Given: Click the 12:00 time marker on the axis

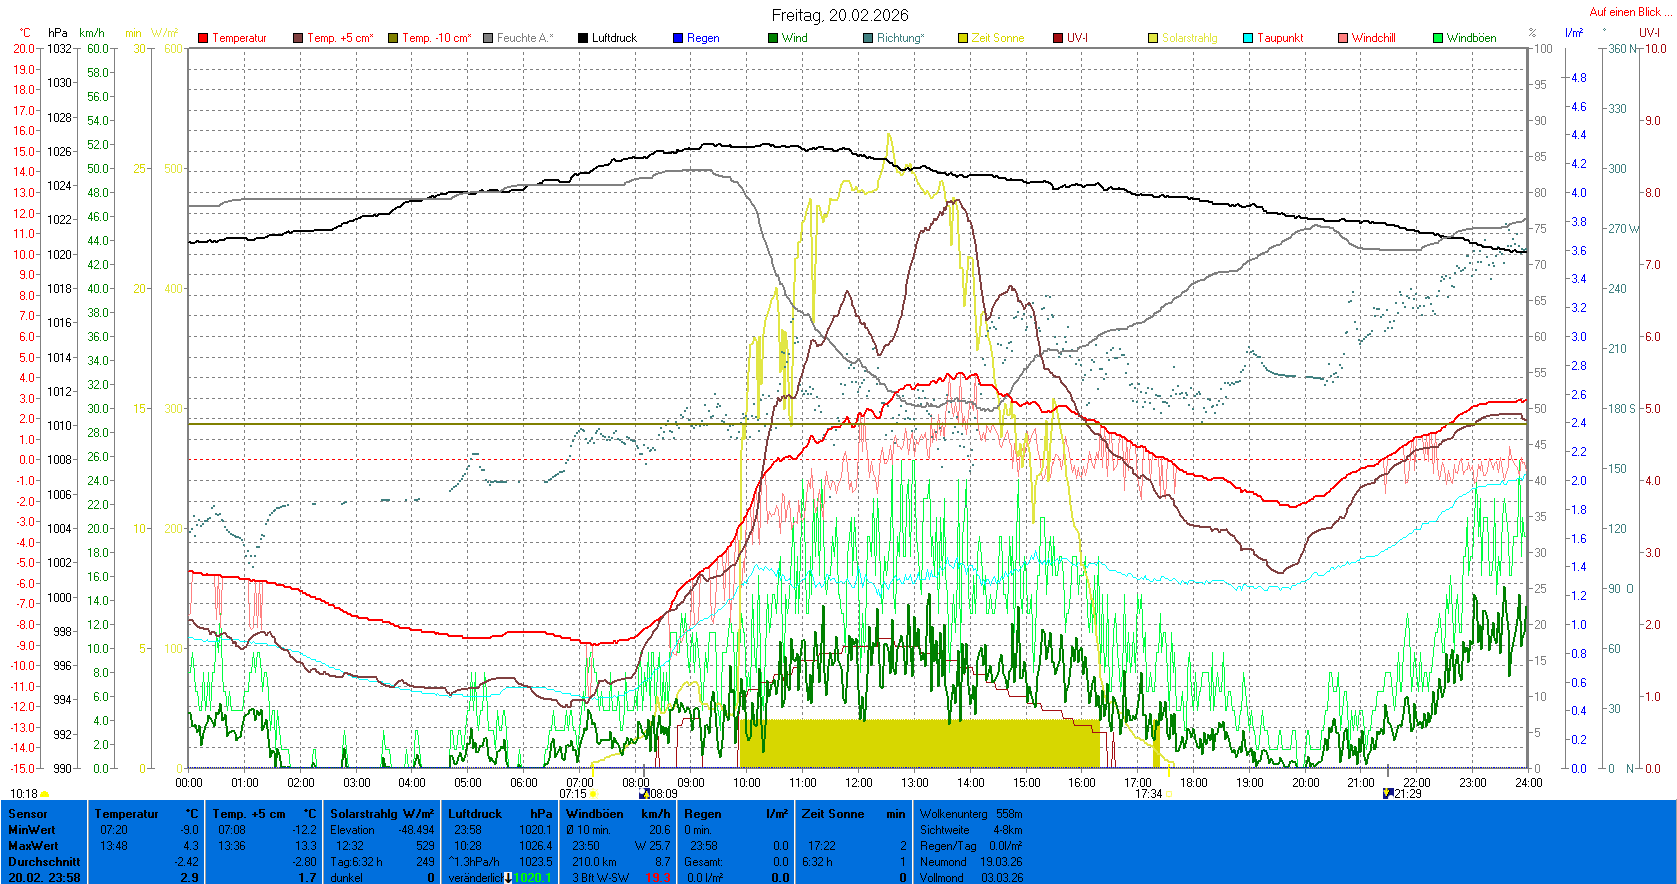Looking at the screenshot, I should click(x=858, y=783).
